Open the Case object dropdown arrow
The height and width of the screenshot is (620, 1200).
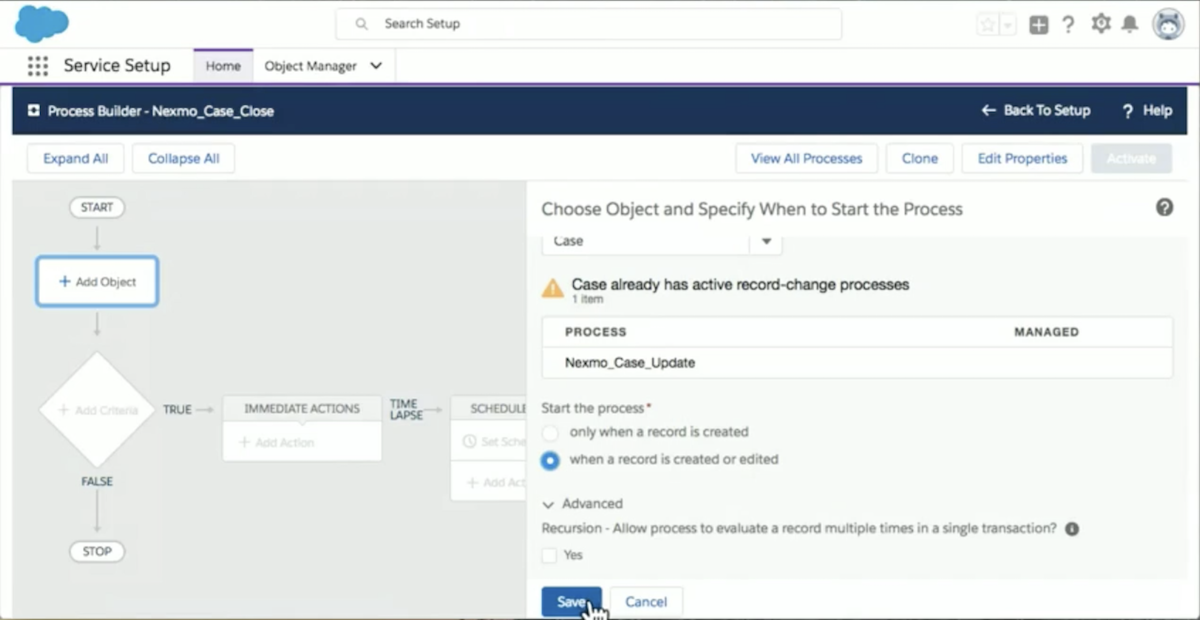pos(766,241)
